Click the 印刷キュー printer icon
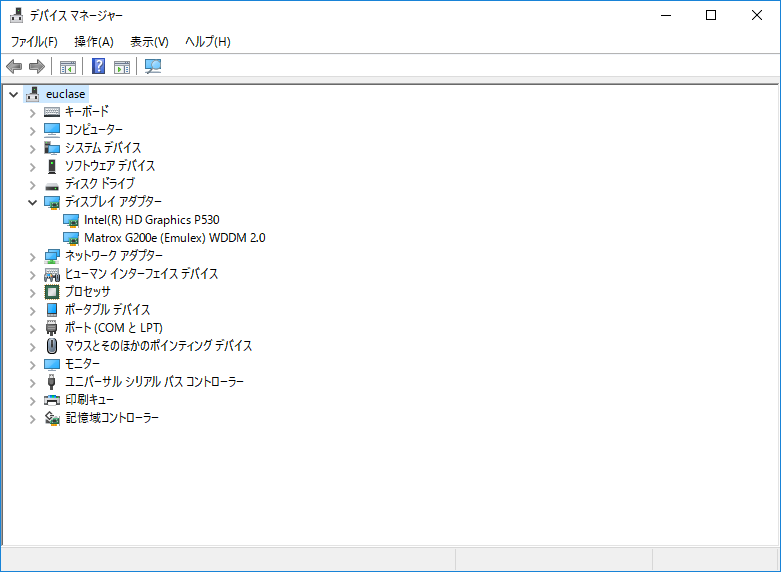The width and height of the screenshot is (781, 572). (53, 400)
